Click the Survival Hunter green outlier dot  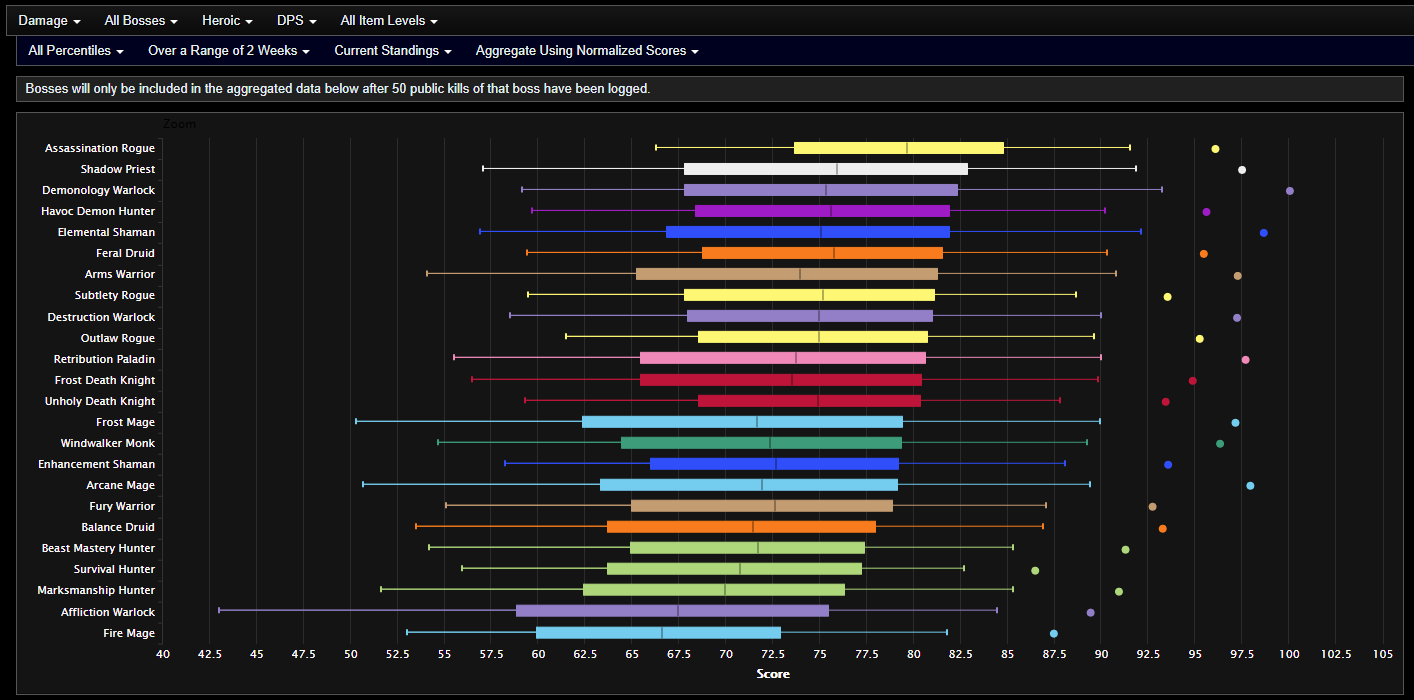pos(1035,571)
